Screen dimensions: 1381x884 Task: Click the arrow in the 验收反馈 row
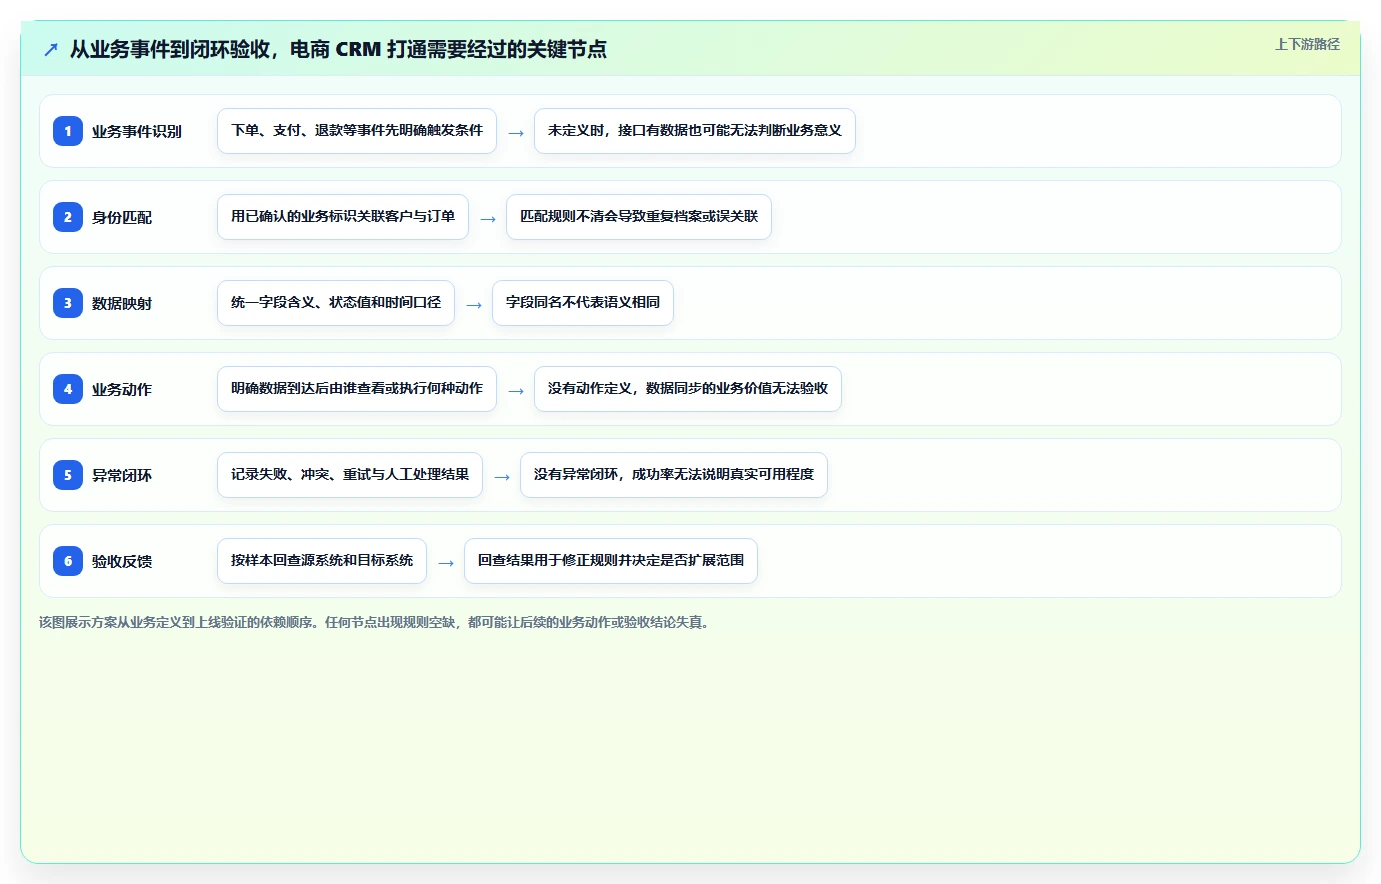coord(446,562)
